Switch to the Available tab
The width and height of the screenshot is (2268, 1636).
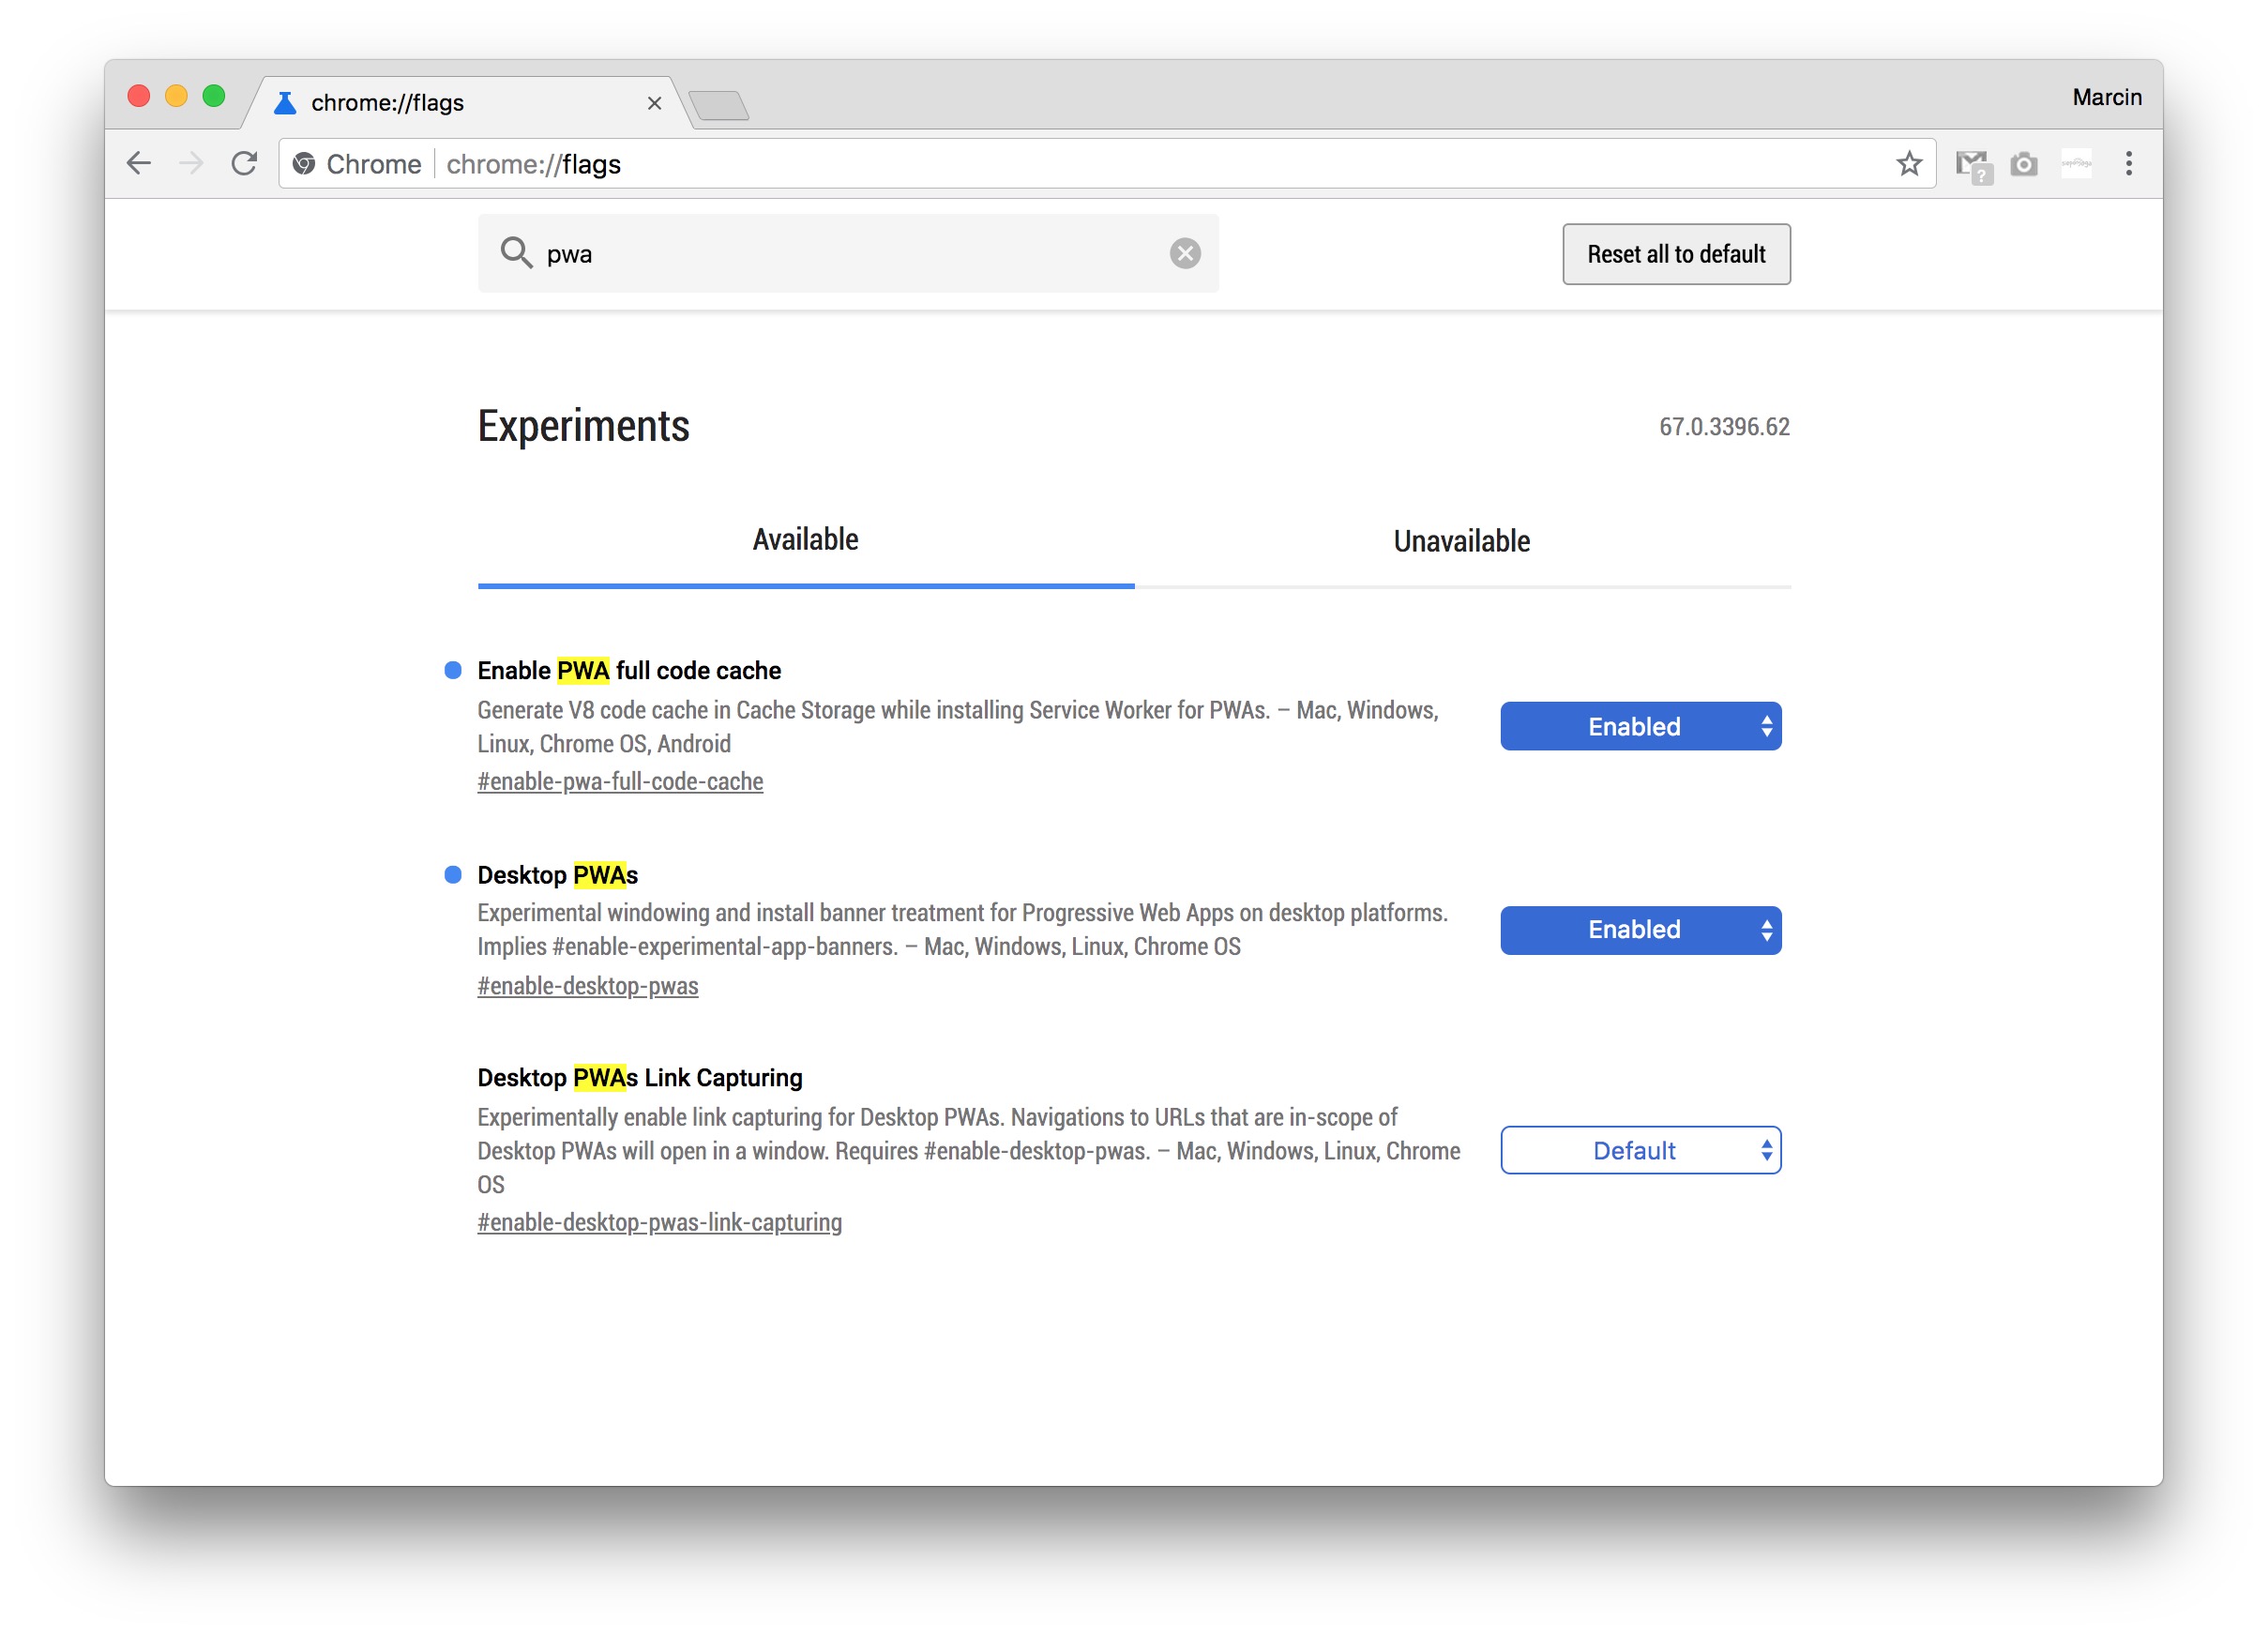coord(806,540)
